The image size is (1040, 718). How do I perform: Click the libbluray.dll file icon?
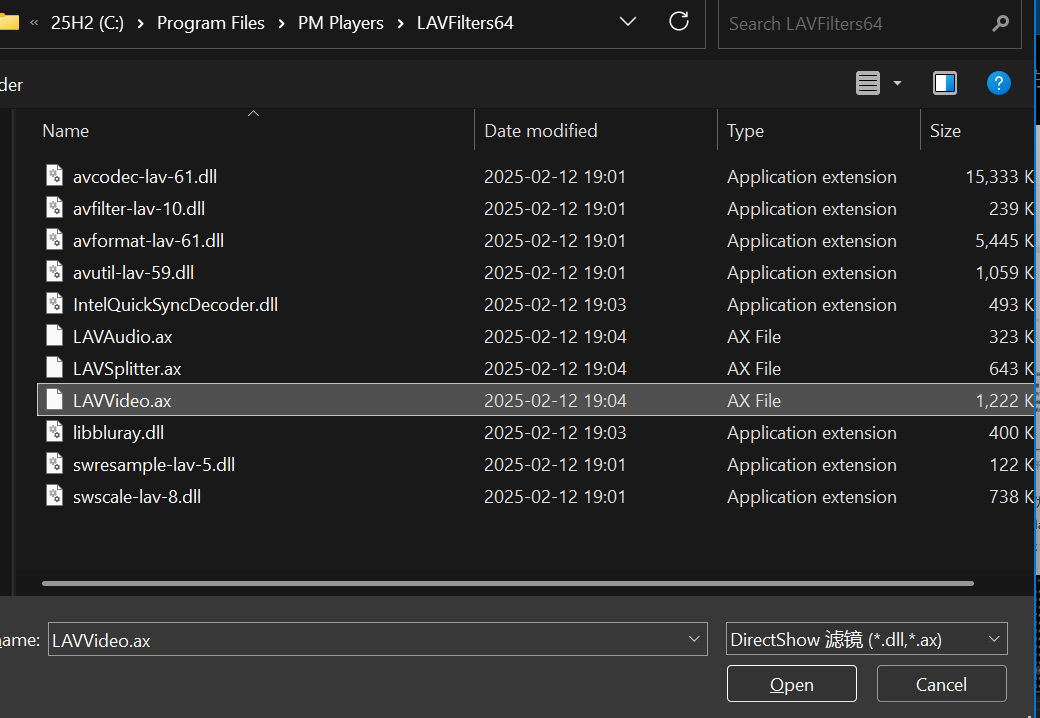54,432
